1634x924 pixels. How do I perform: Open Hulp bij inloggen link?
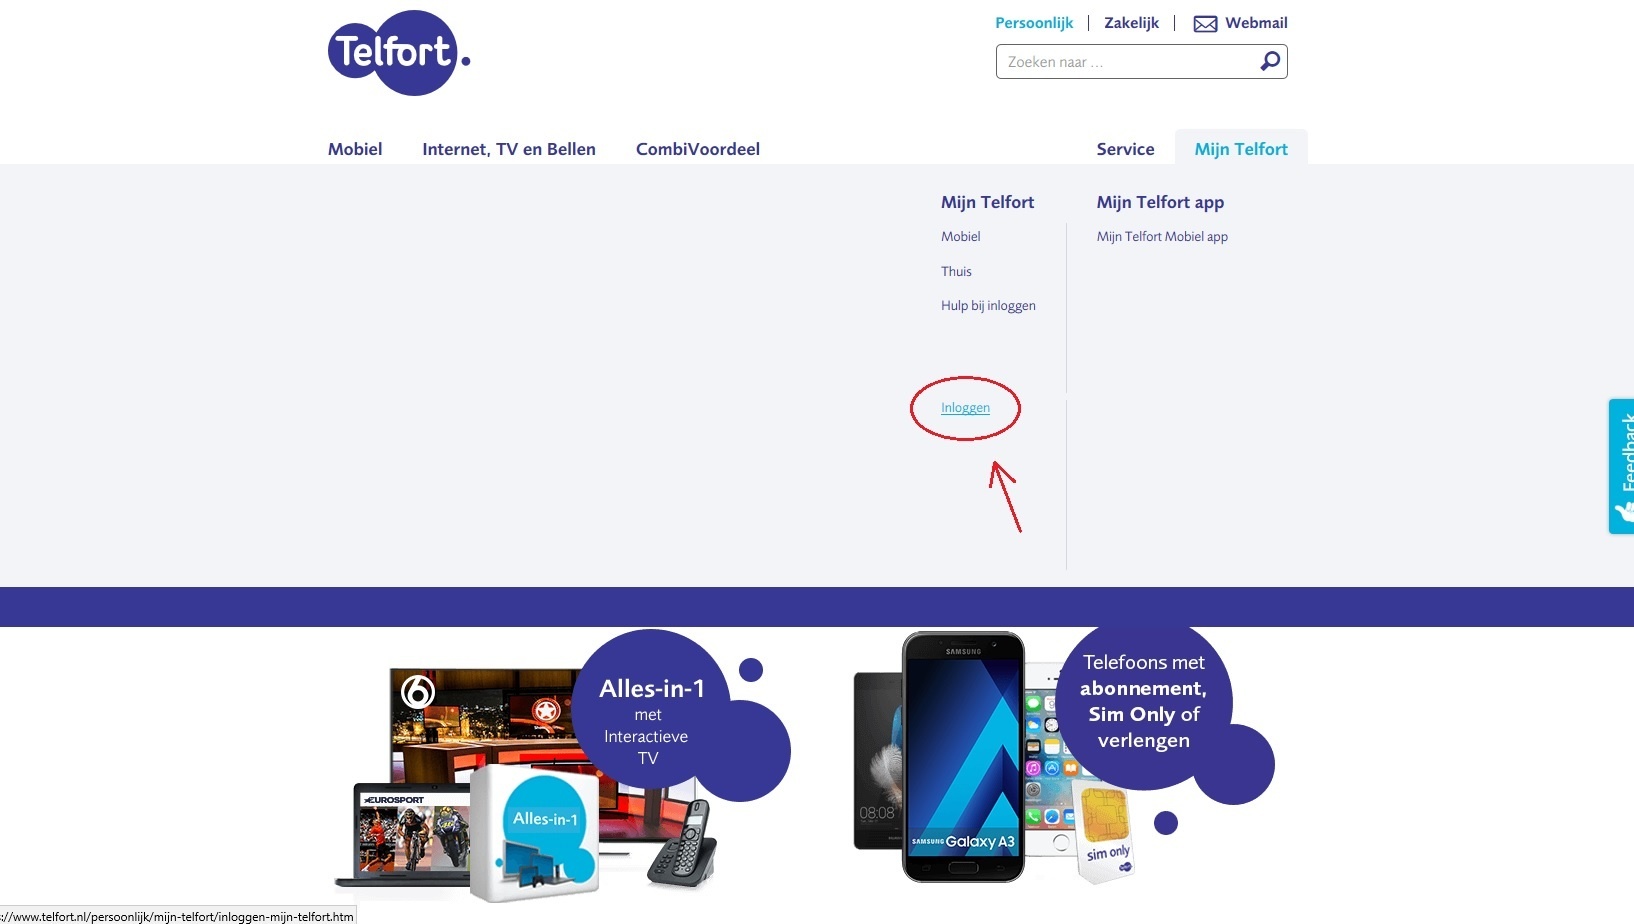pyautogui.click(x=988, y=306)
